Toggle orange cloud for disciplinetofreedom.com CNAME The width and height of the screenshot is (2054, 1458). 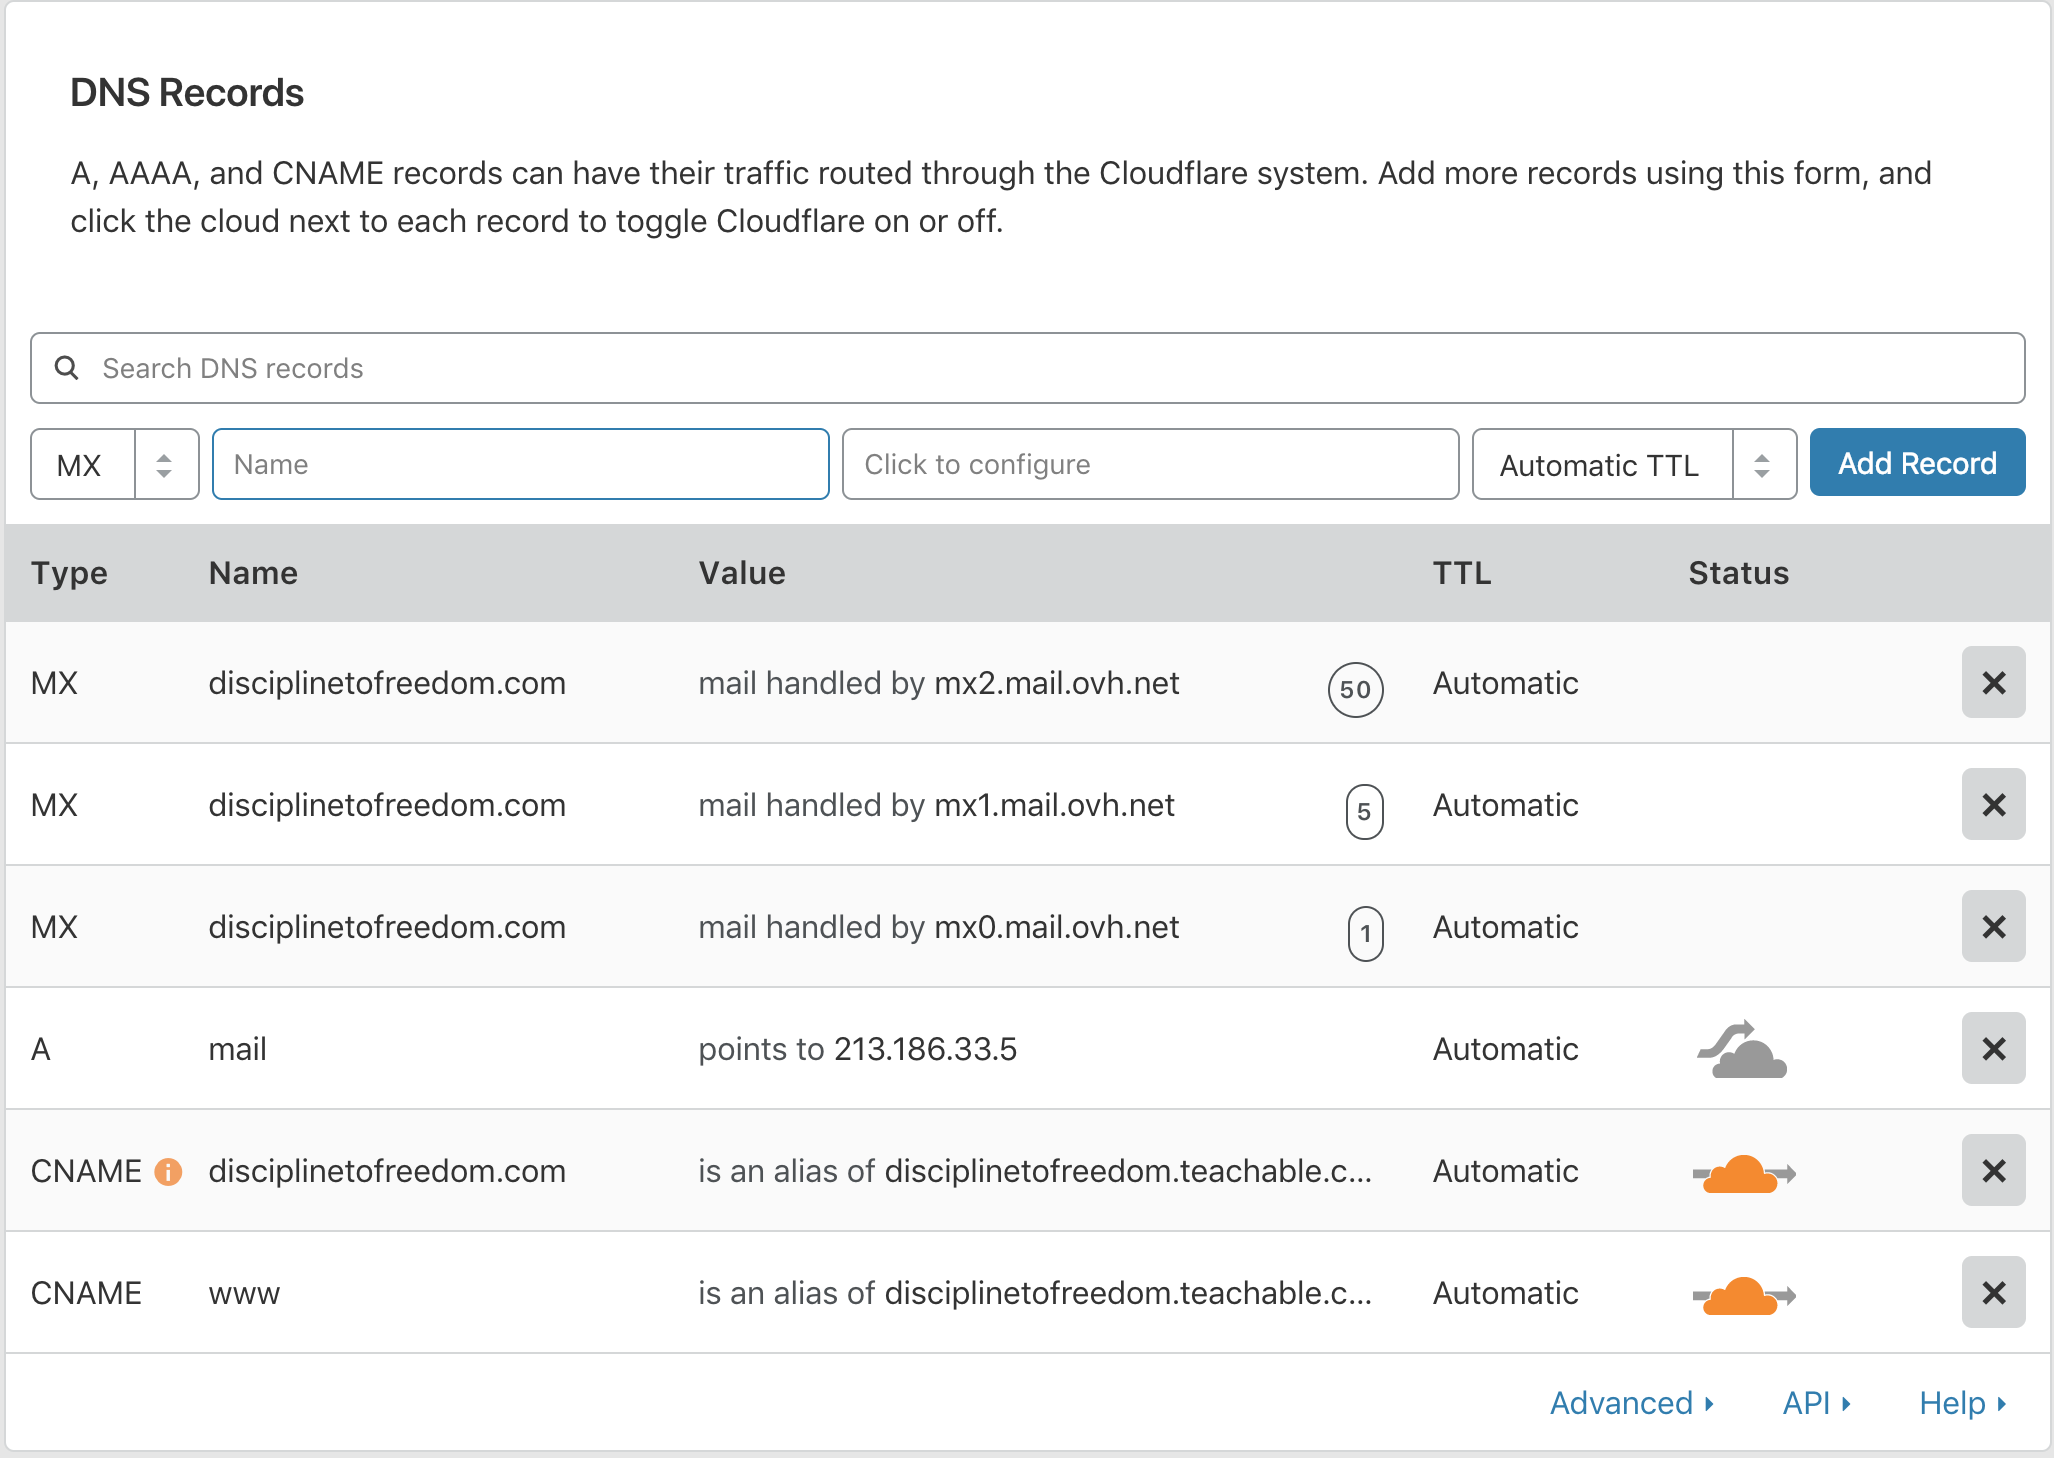click(1742, 1173)
